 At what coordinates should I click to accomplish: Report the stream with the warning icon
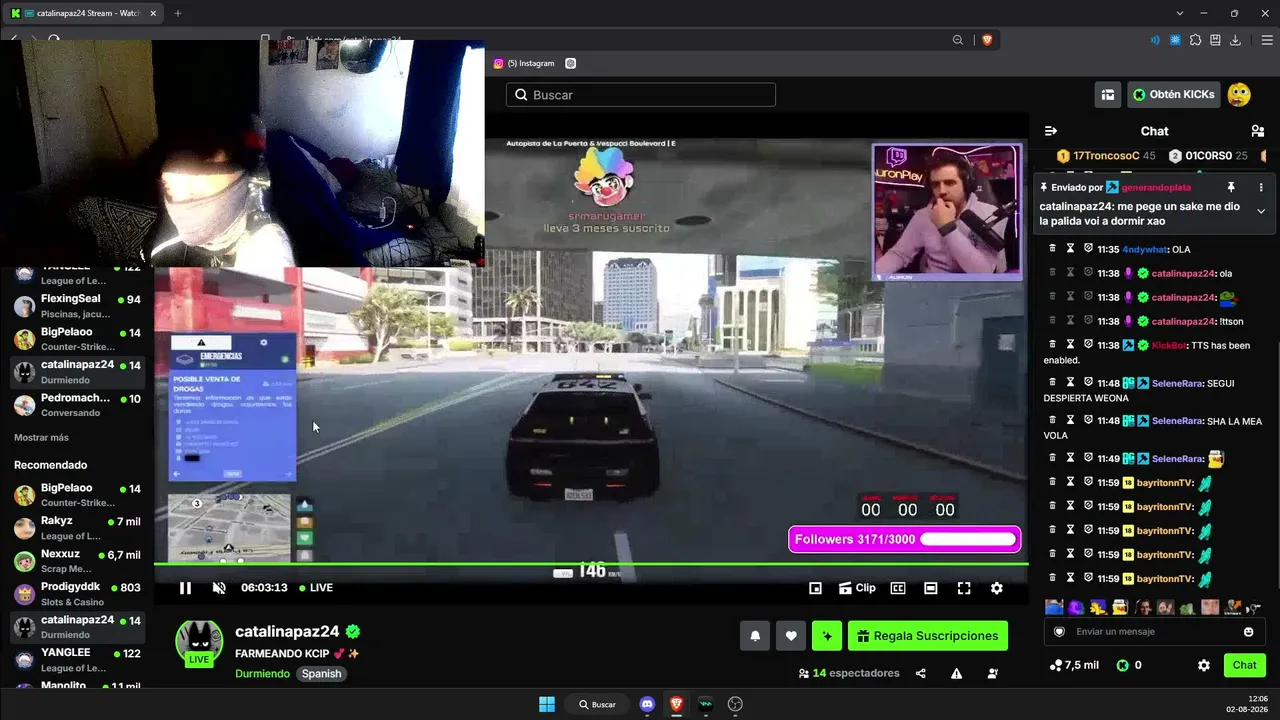pos(956,674)
